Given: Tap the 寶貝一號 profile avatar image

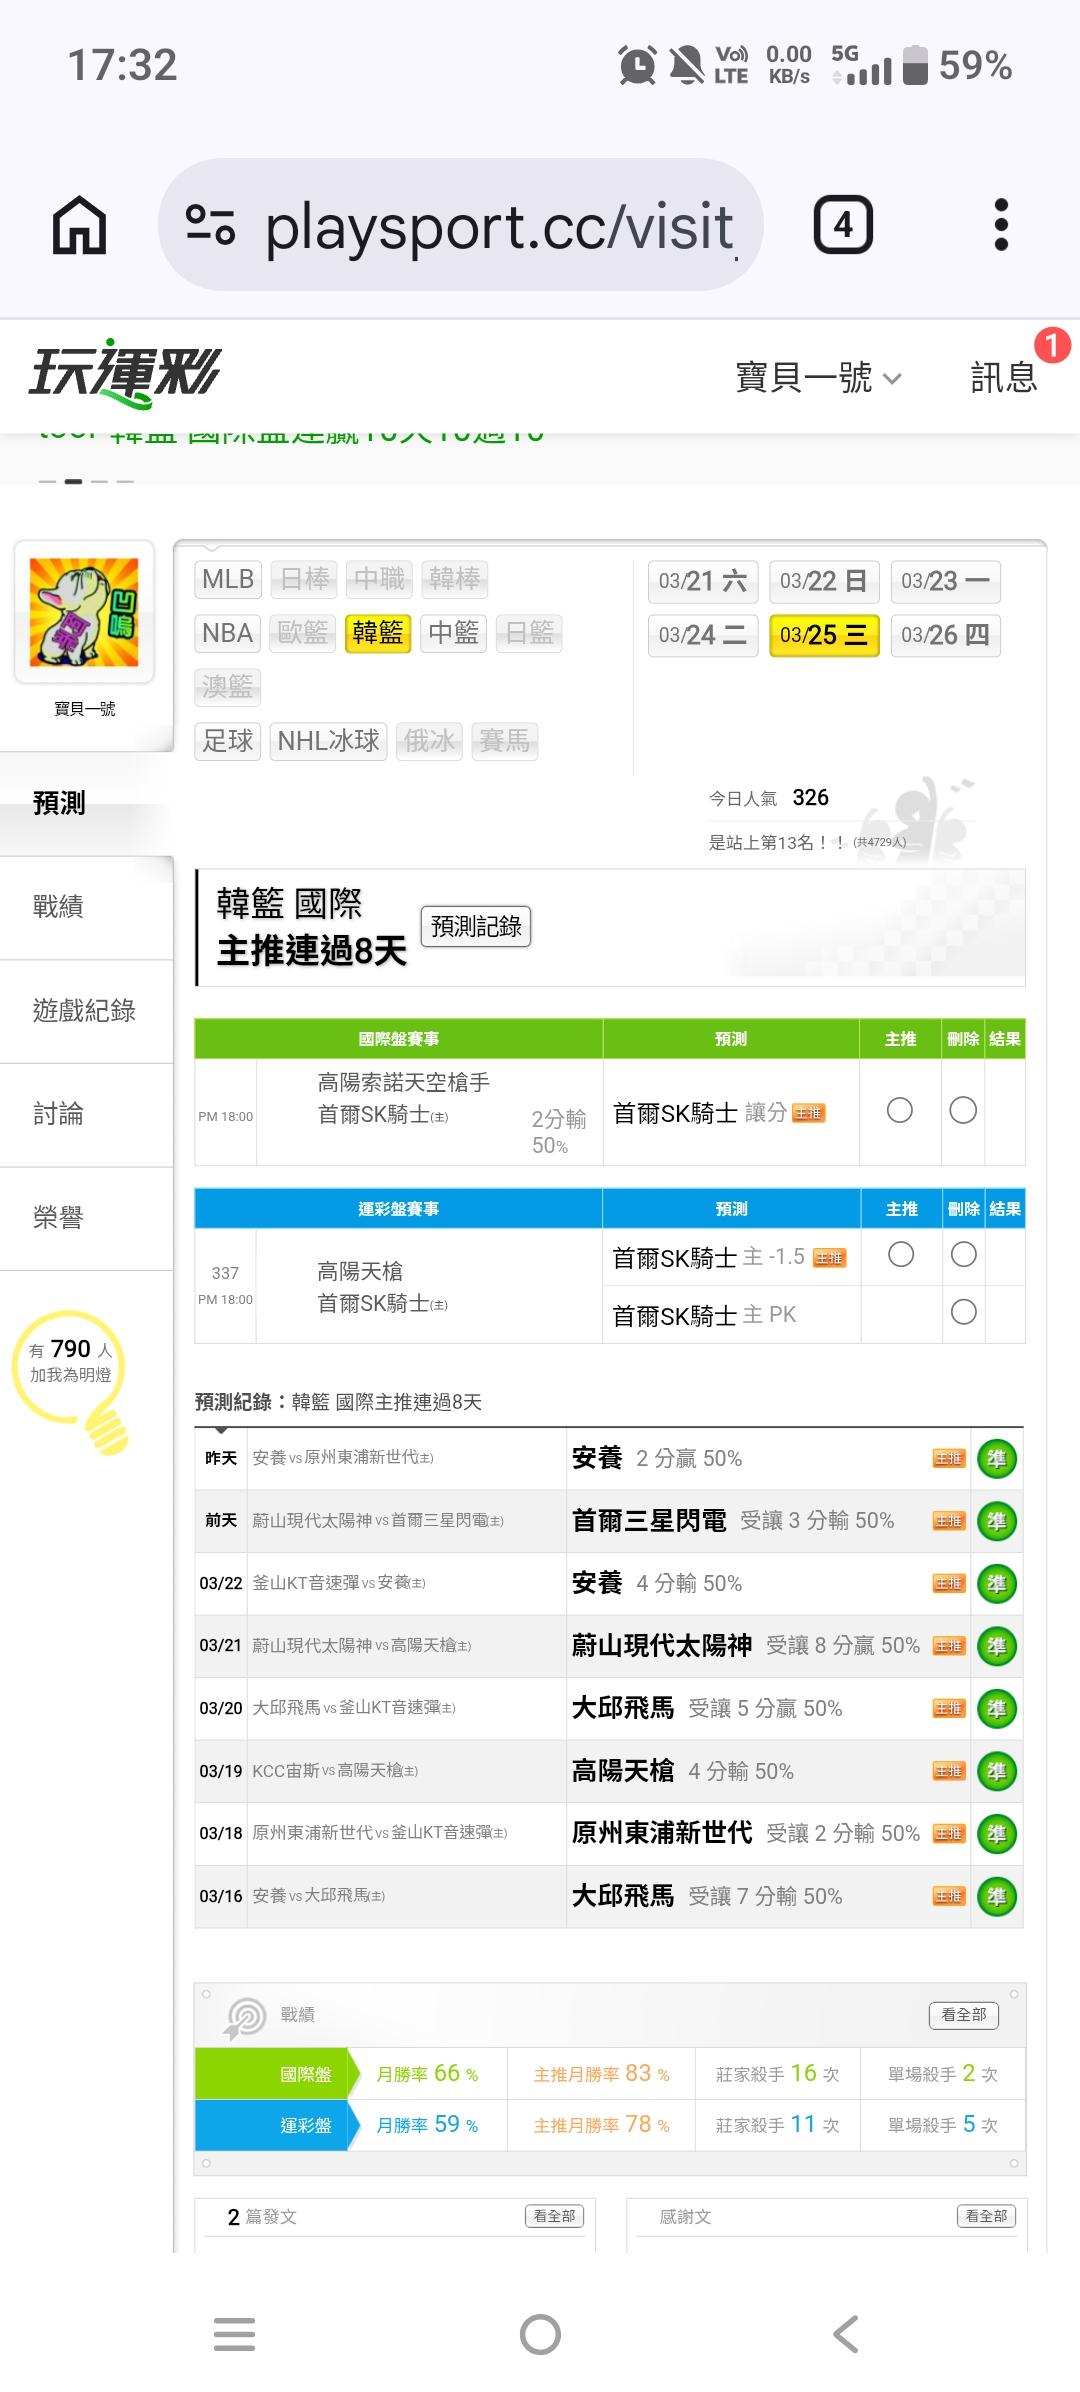Looking at the screenshot, I should point(84,612).
